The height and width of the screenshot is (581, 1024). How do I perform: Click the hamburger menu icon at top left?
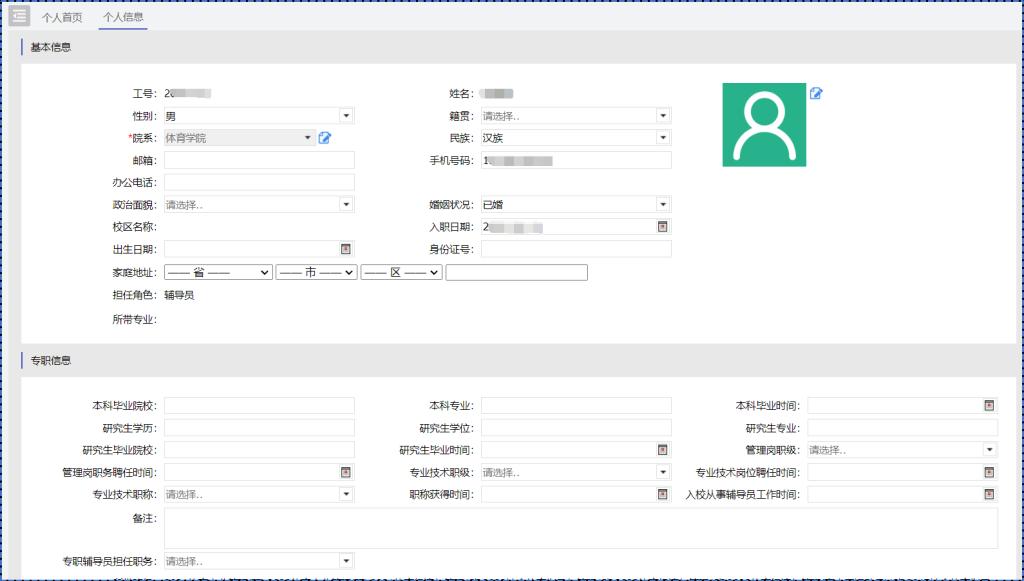coord(19,15)
